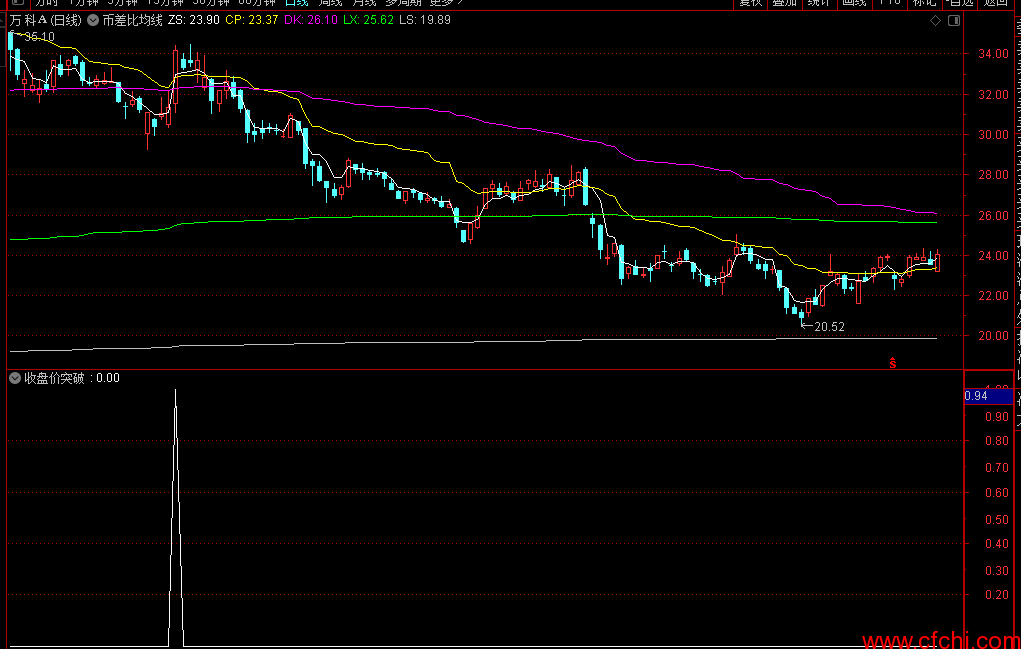Screen dimensions: 1021x649
Task: Click the 20.00 price axis label
Action: (x=996, y=336)
